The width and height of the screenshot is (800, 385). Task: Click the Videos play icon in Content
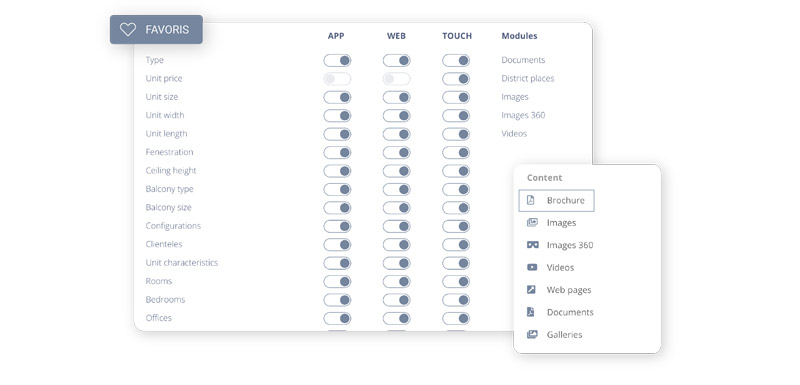click(532, 267)
